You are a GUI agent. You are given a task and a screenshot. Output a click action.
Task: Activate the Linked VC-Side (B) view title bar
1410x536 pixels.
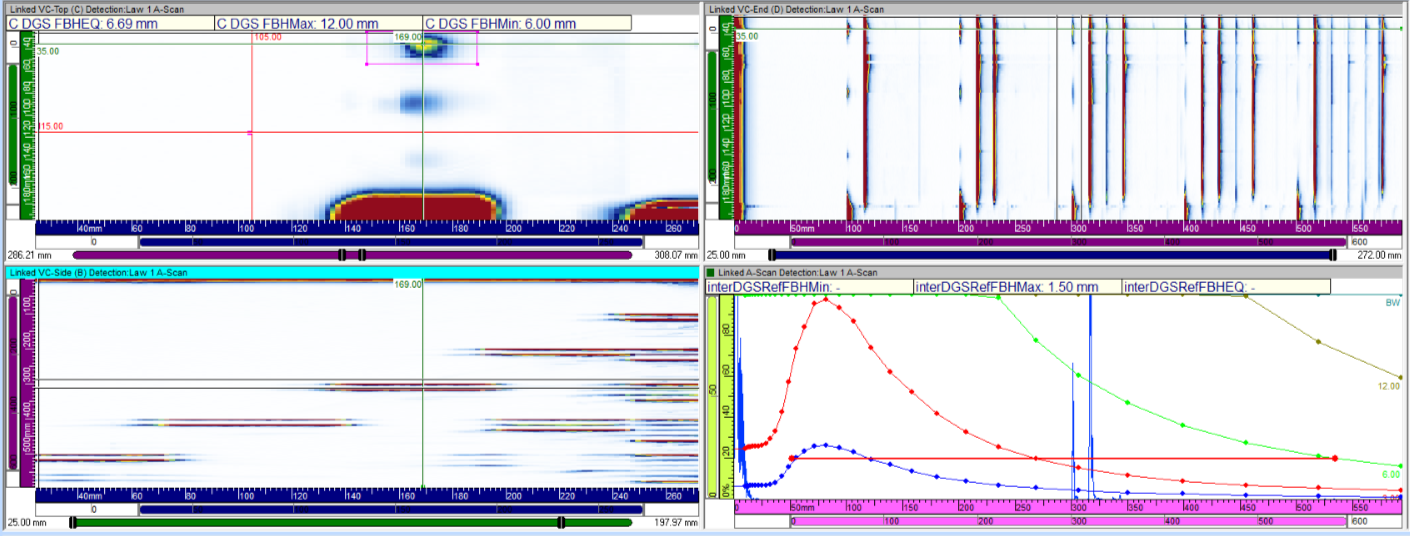pyautogui.click(x=350, y=272)
